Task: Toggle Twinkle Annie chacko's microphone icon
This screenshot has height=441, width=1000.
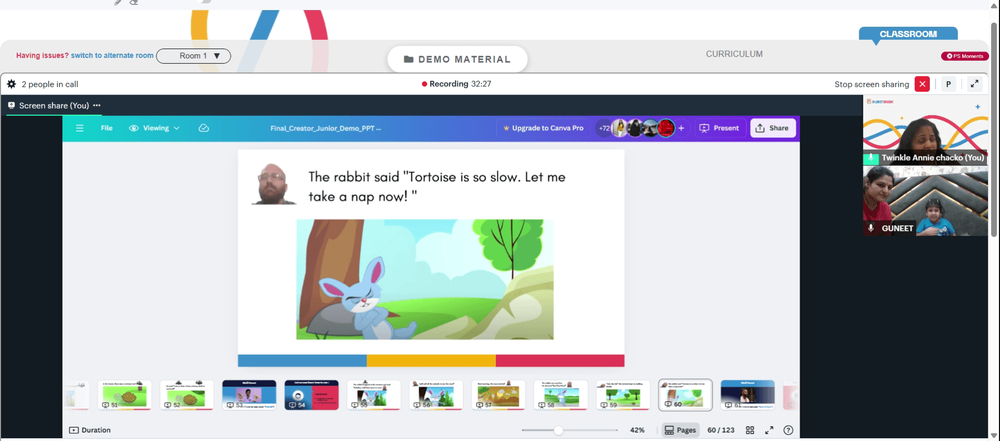Action: click(871, 158)
